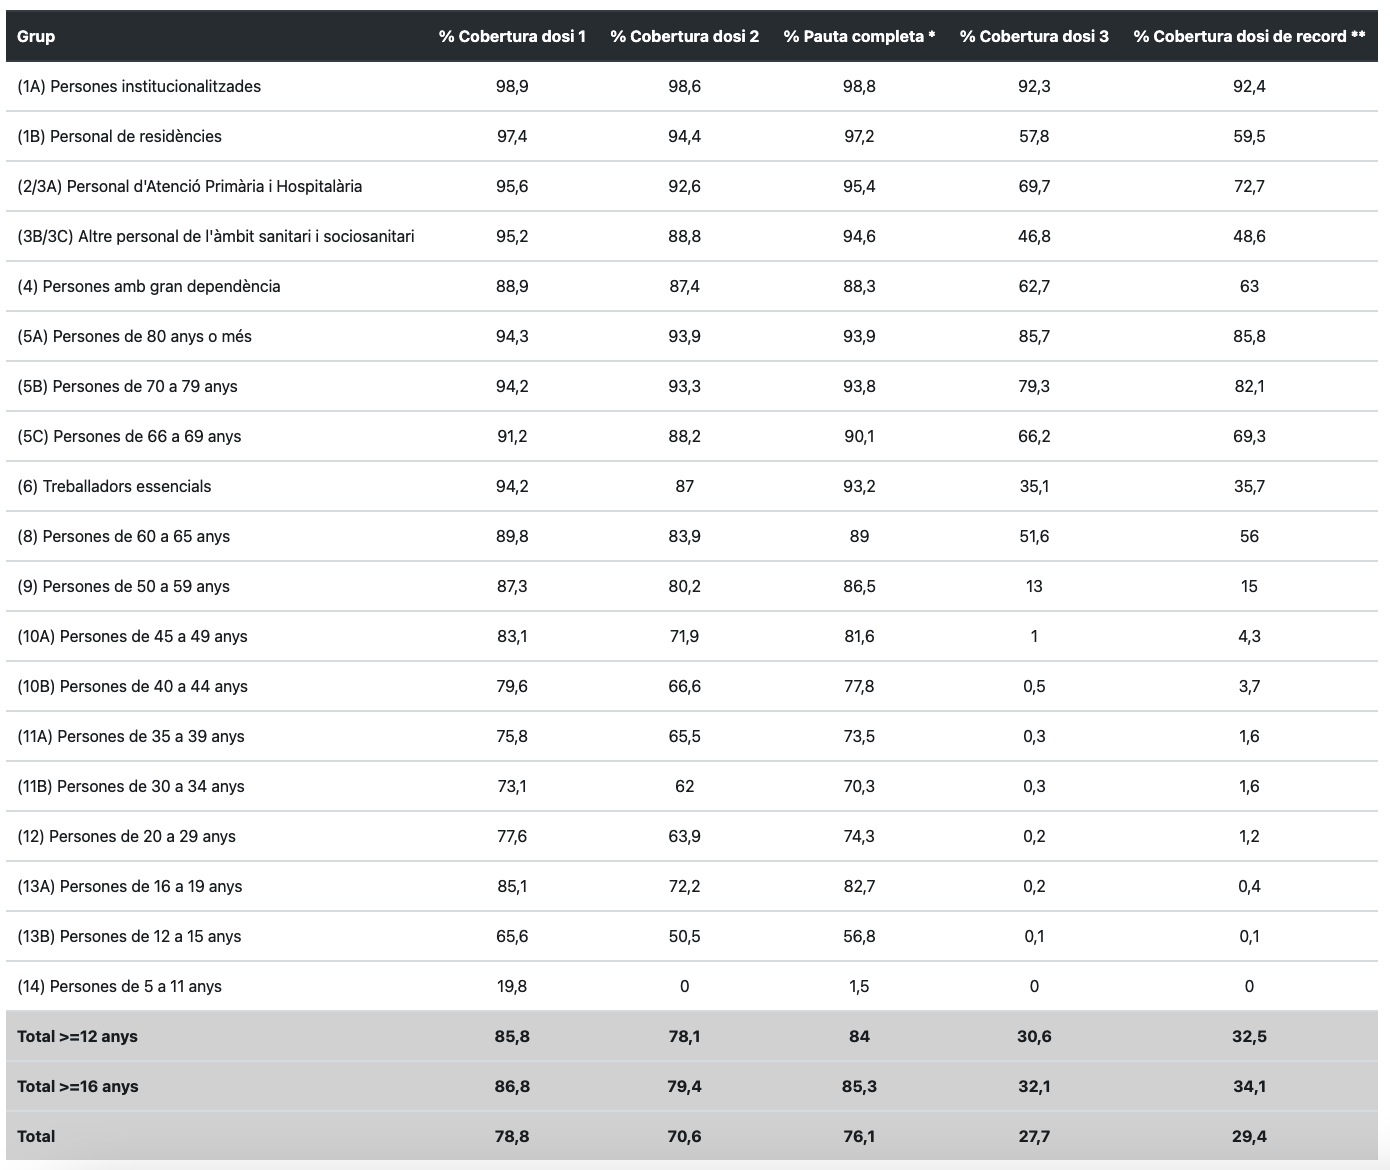Select the '% Cobertura dosi 3' column header
Image resolution: width=1390 pixels, height=1170 pixels.
point(1034,36)
